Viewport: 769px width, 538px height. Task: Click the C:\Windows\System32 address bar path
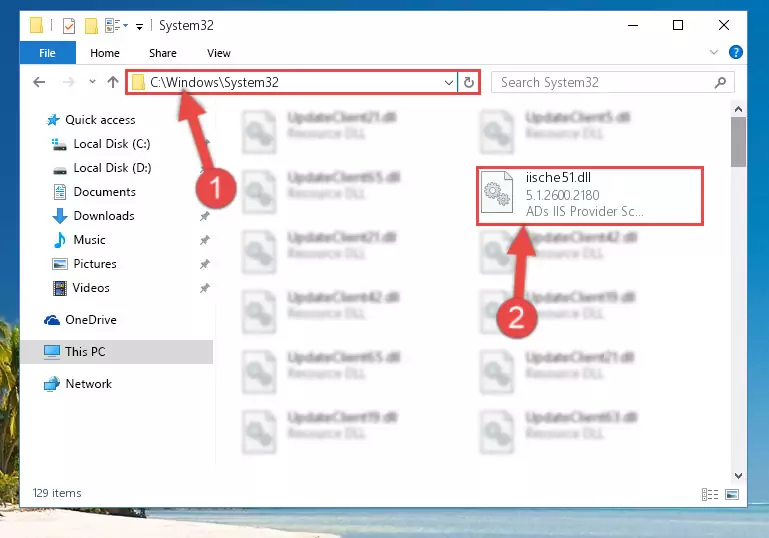point(214,82)
